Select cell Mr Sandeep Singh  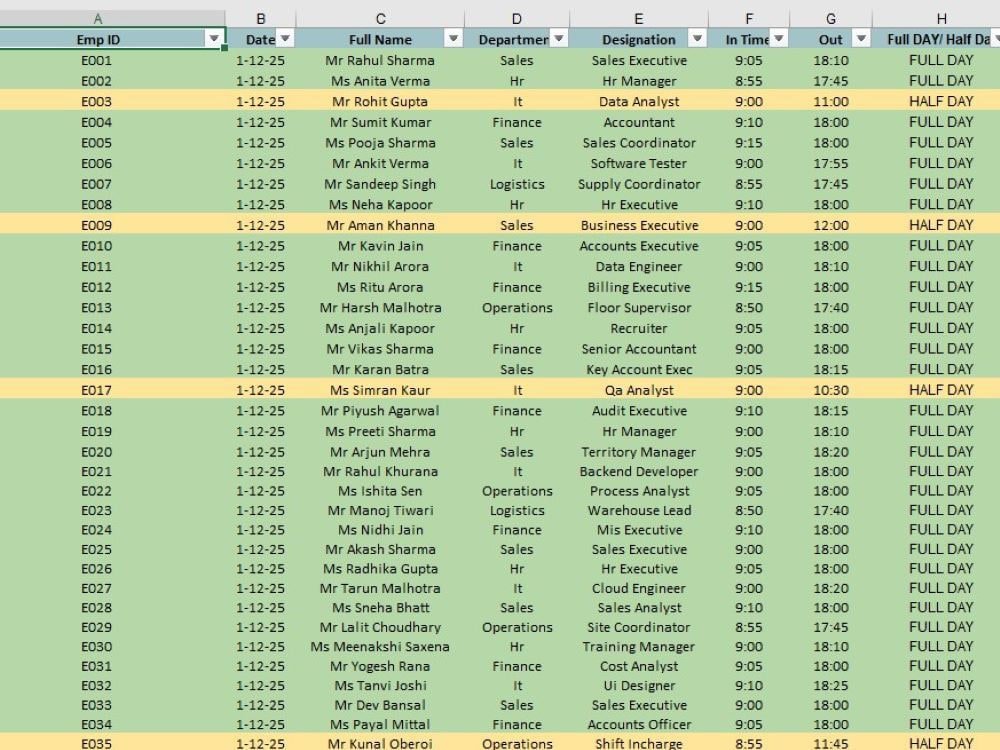(x=380, y=184)
